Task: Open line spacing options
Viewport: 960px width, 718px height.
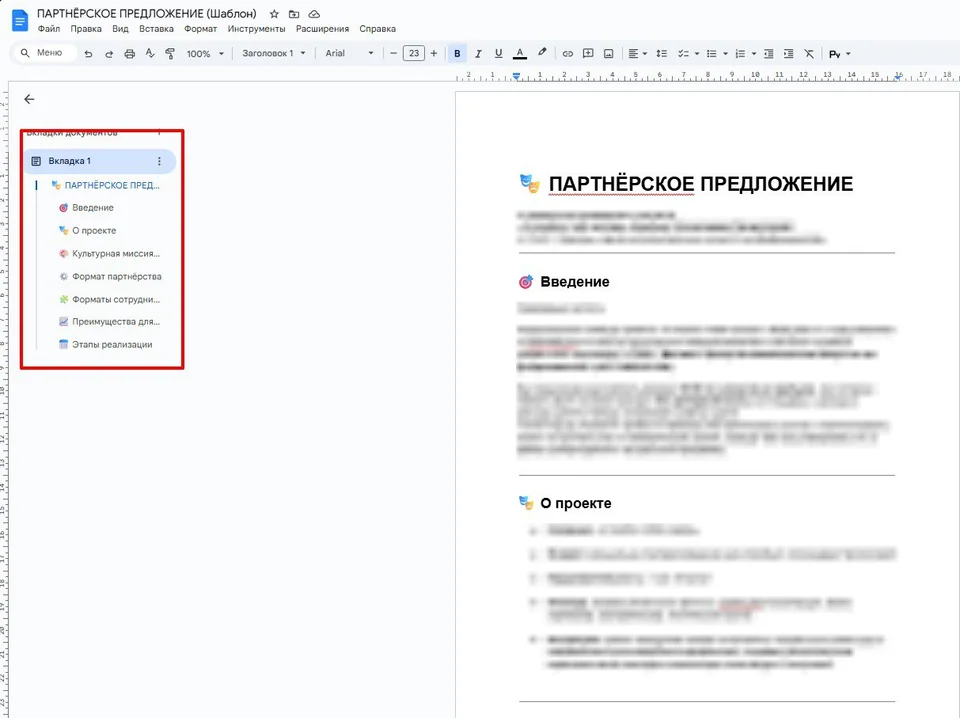Action: click(661, 54)
